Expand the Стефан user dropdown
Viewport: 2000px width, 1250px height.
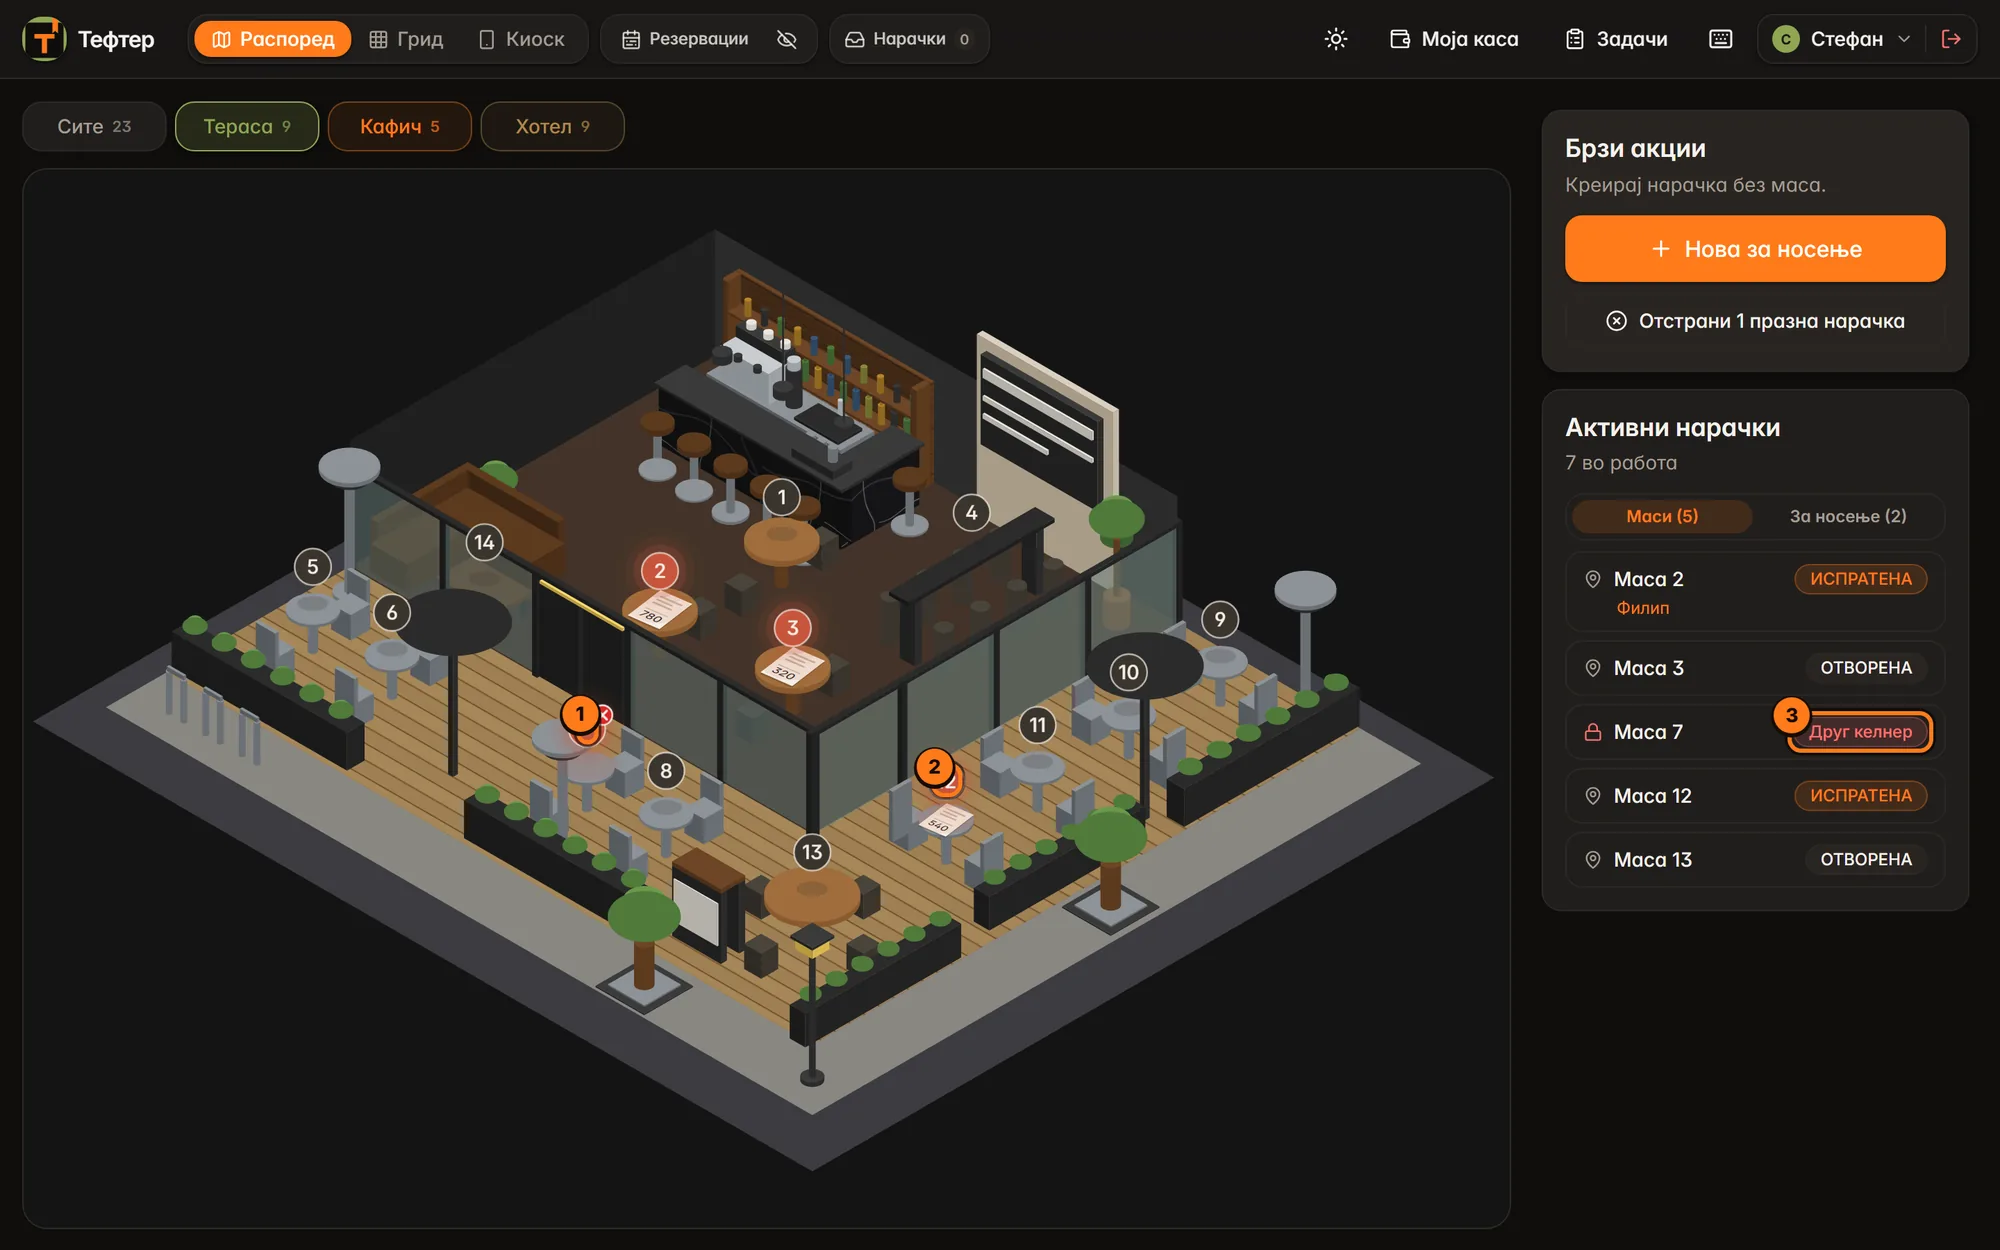tap(1841, 39)
